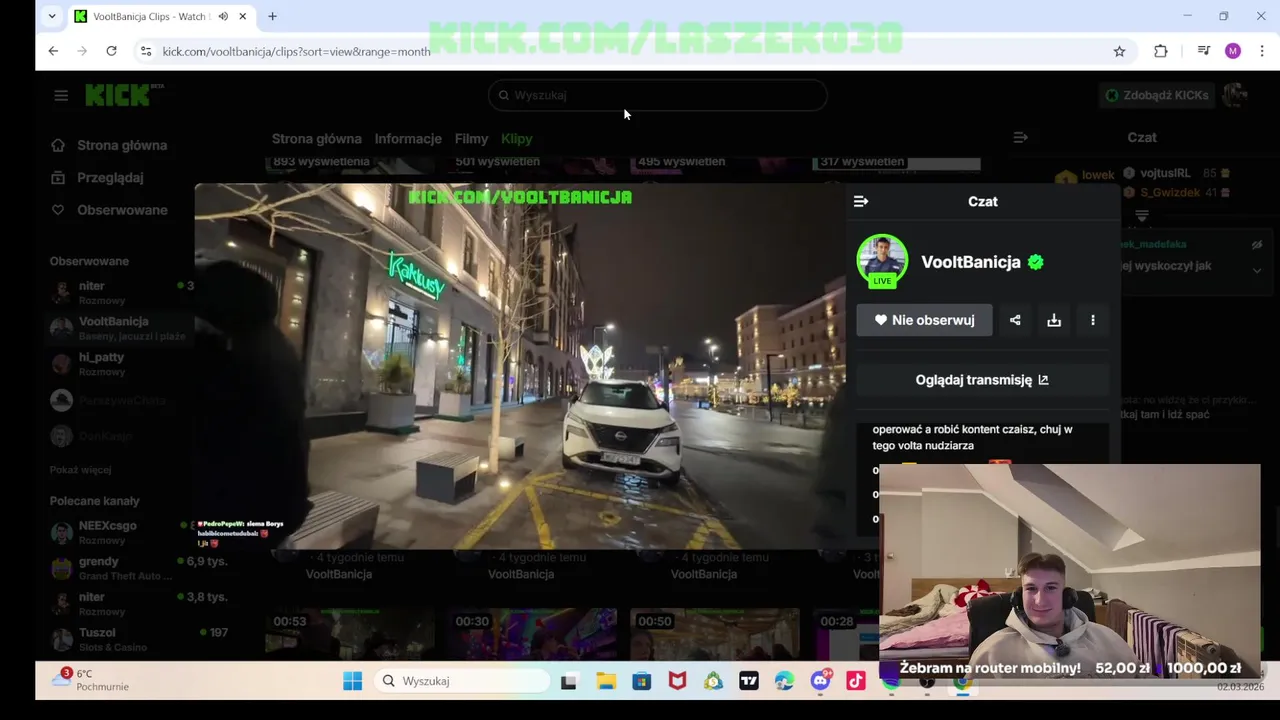Mute the tab via speaker icon
Screen dimensions: 1280x720
click(x=223, y=16)
